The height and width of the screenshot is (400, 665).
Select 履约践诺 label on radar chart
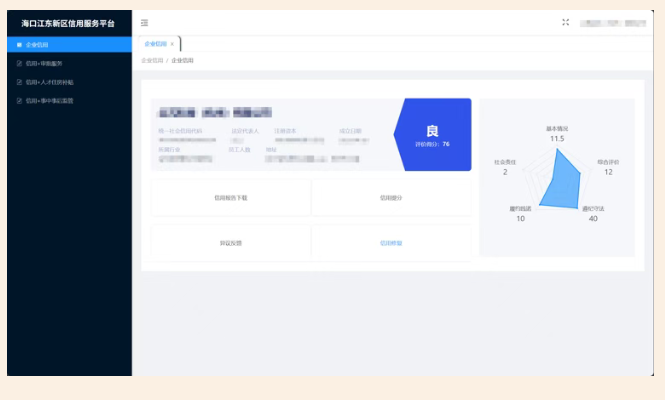click(x=520, y=208)
